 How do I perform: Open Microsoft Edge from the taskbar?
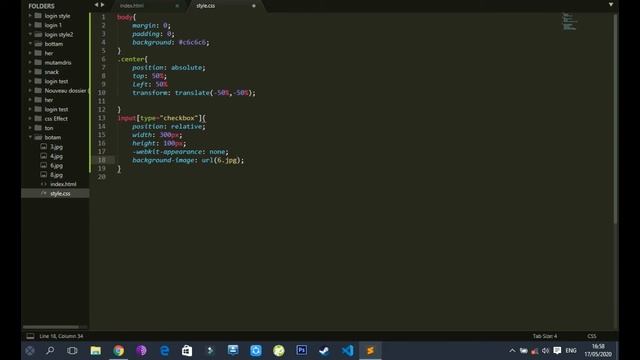coord(164,351)
